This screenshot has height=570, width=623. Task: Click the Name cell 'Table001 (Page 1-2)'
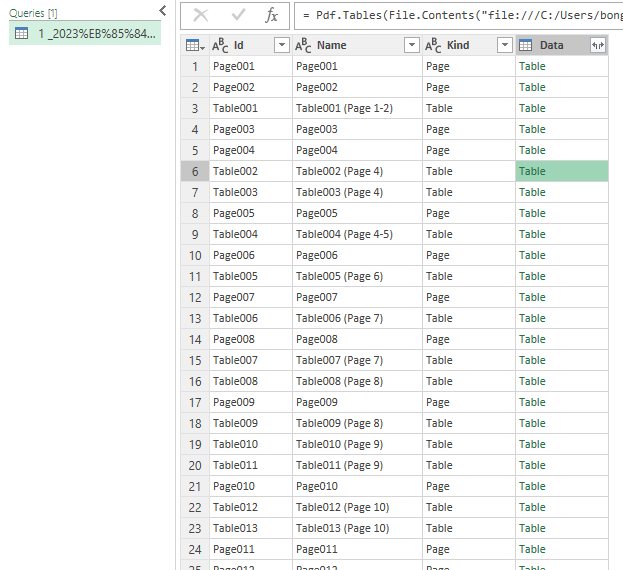[357, 108]
